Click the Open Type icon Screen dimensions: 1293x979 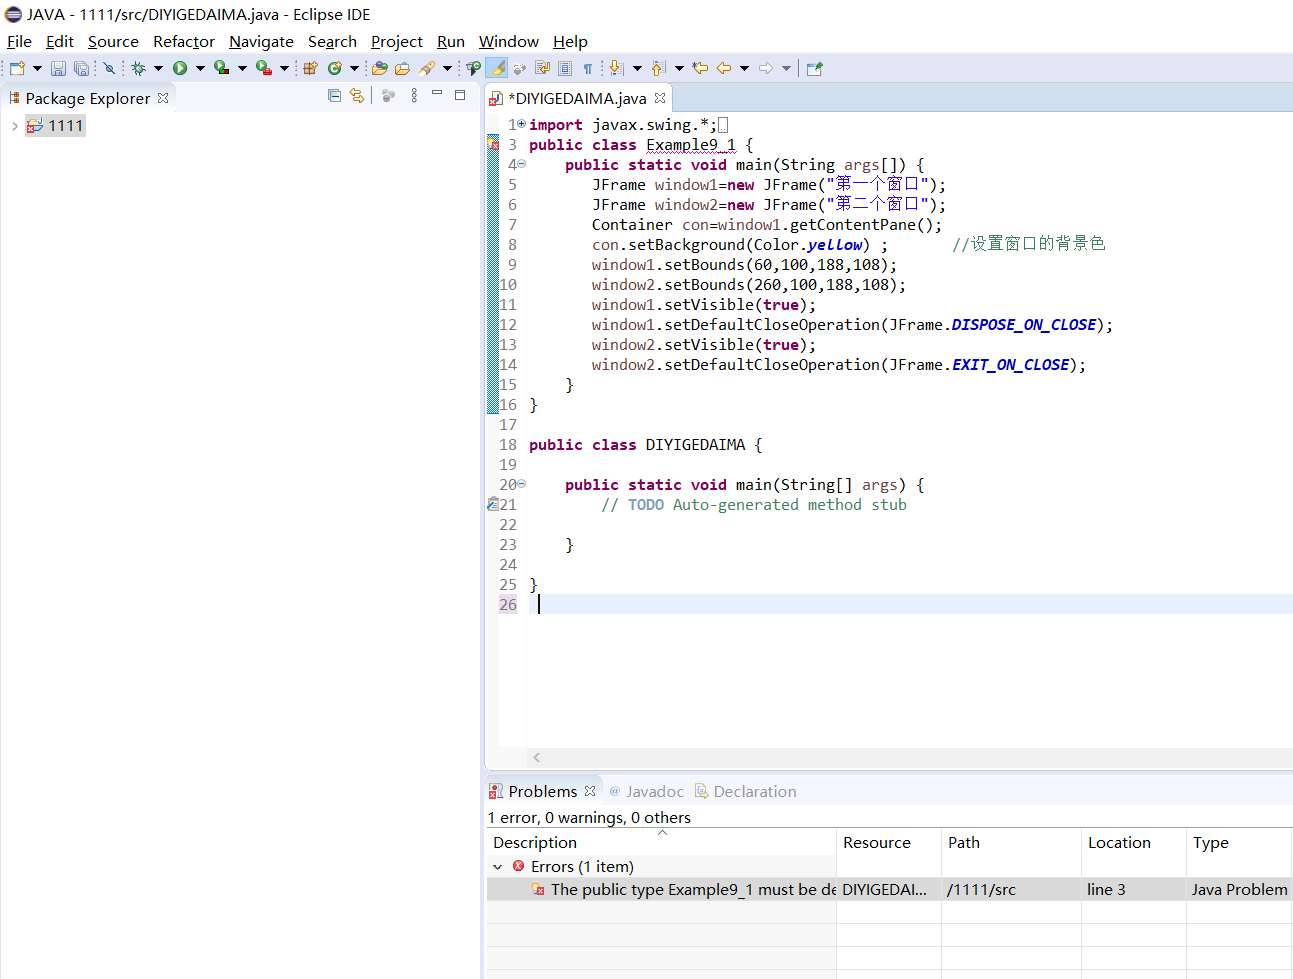(380, 68)
